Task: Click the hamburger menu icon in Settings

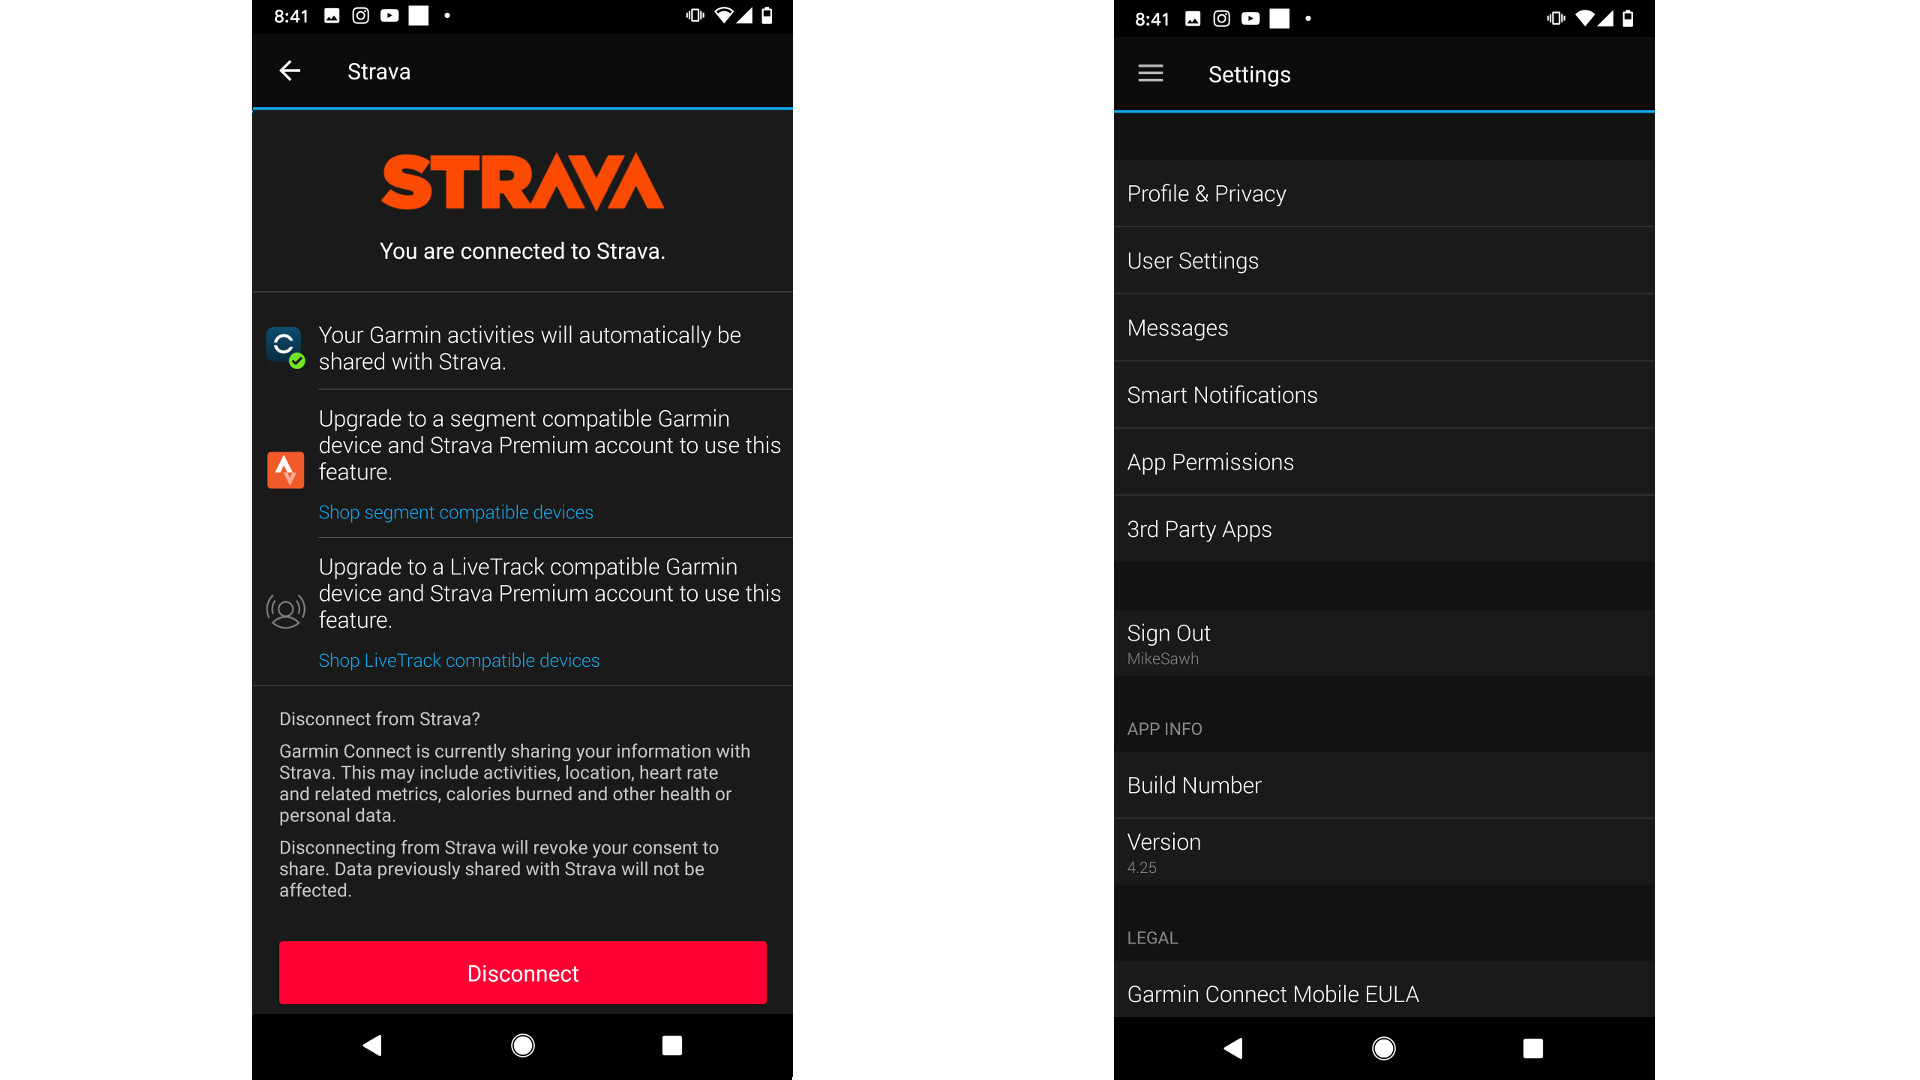Action: coord(1149,74)
